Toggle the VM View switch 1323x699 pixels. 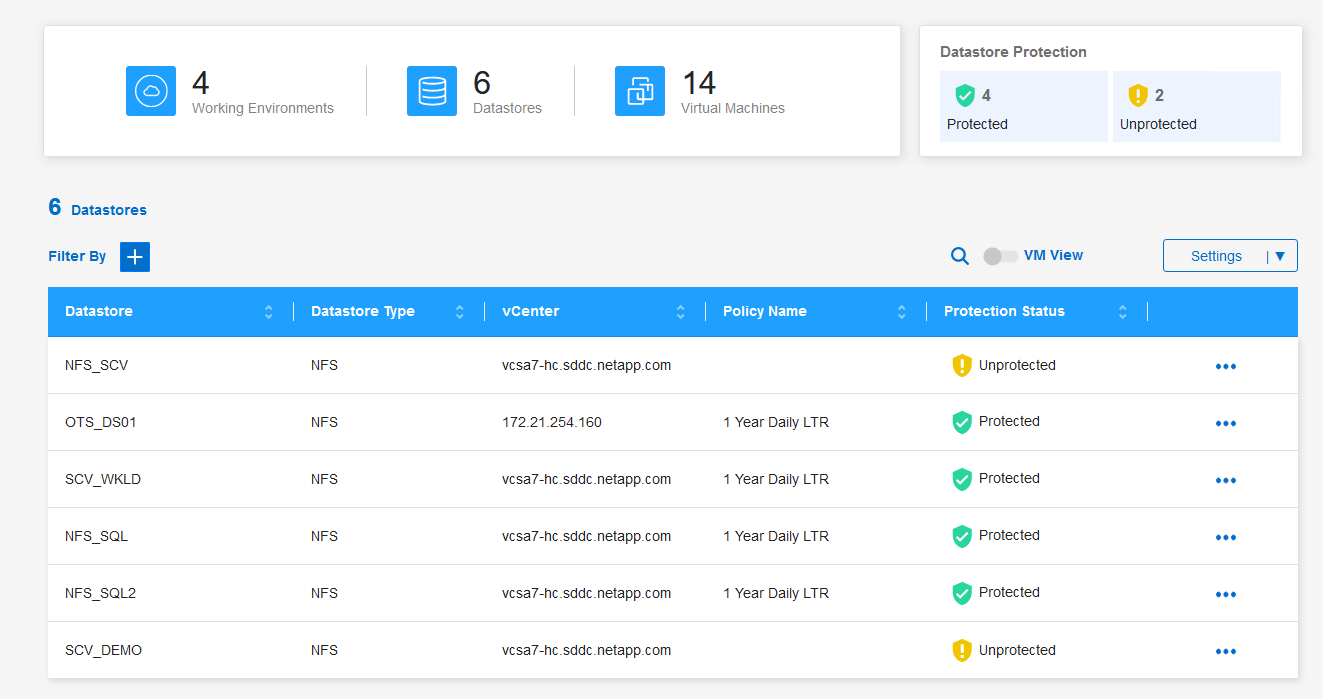(1000, 256)
